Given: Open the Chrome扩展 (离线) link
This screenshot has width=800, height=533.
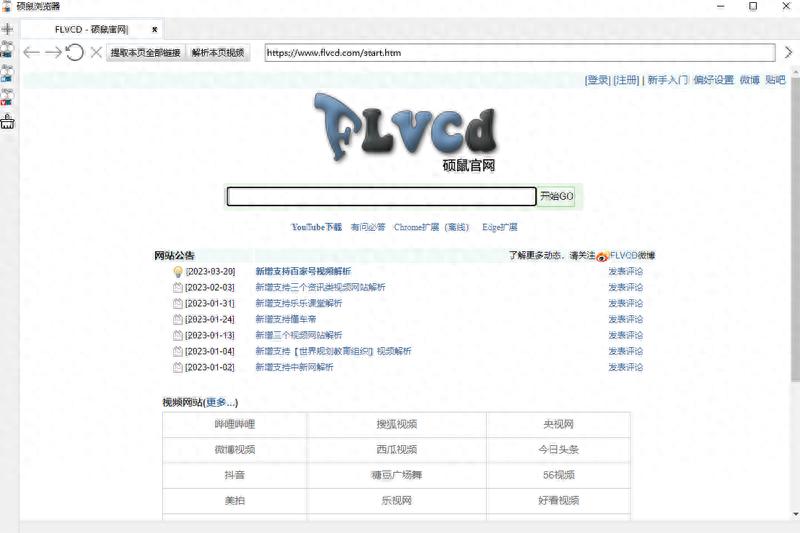Looking at the screenshot, I should click(x=431, y=227).
